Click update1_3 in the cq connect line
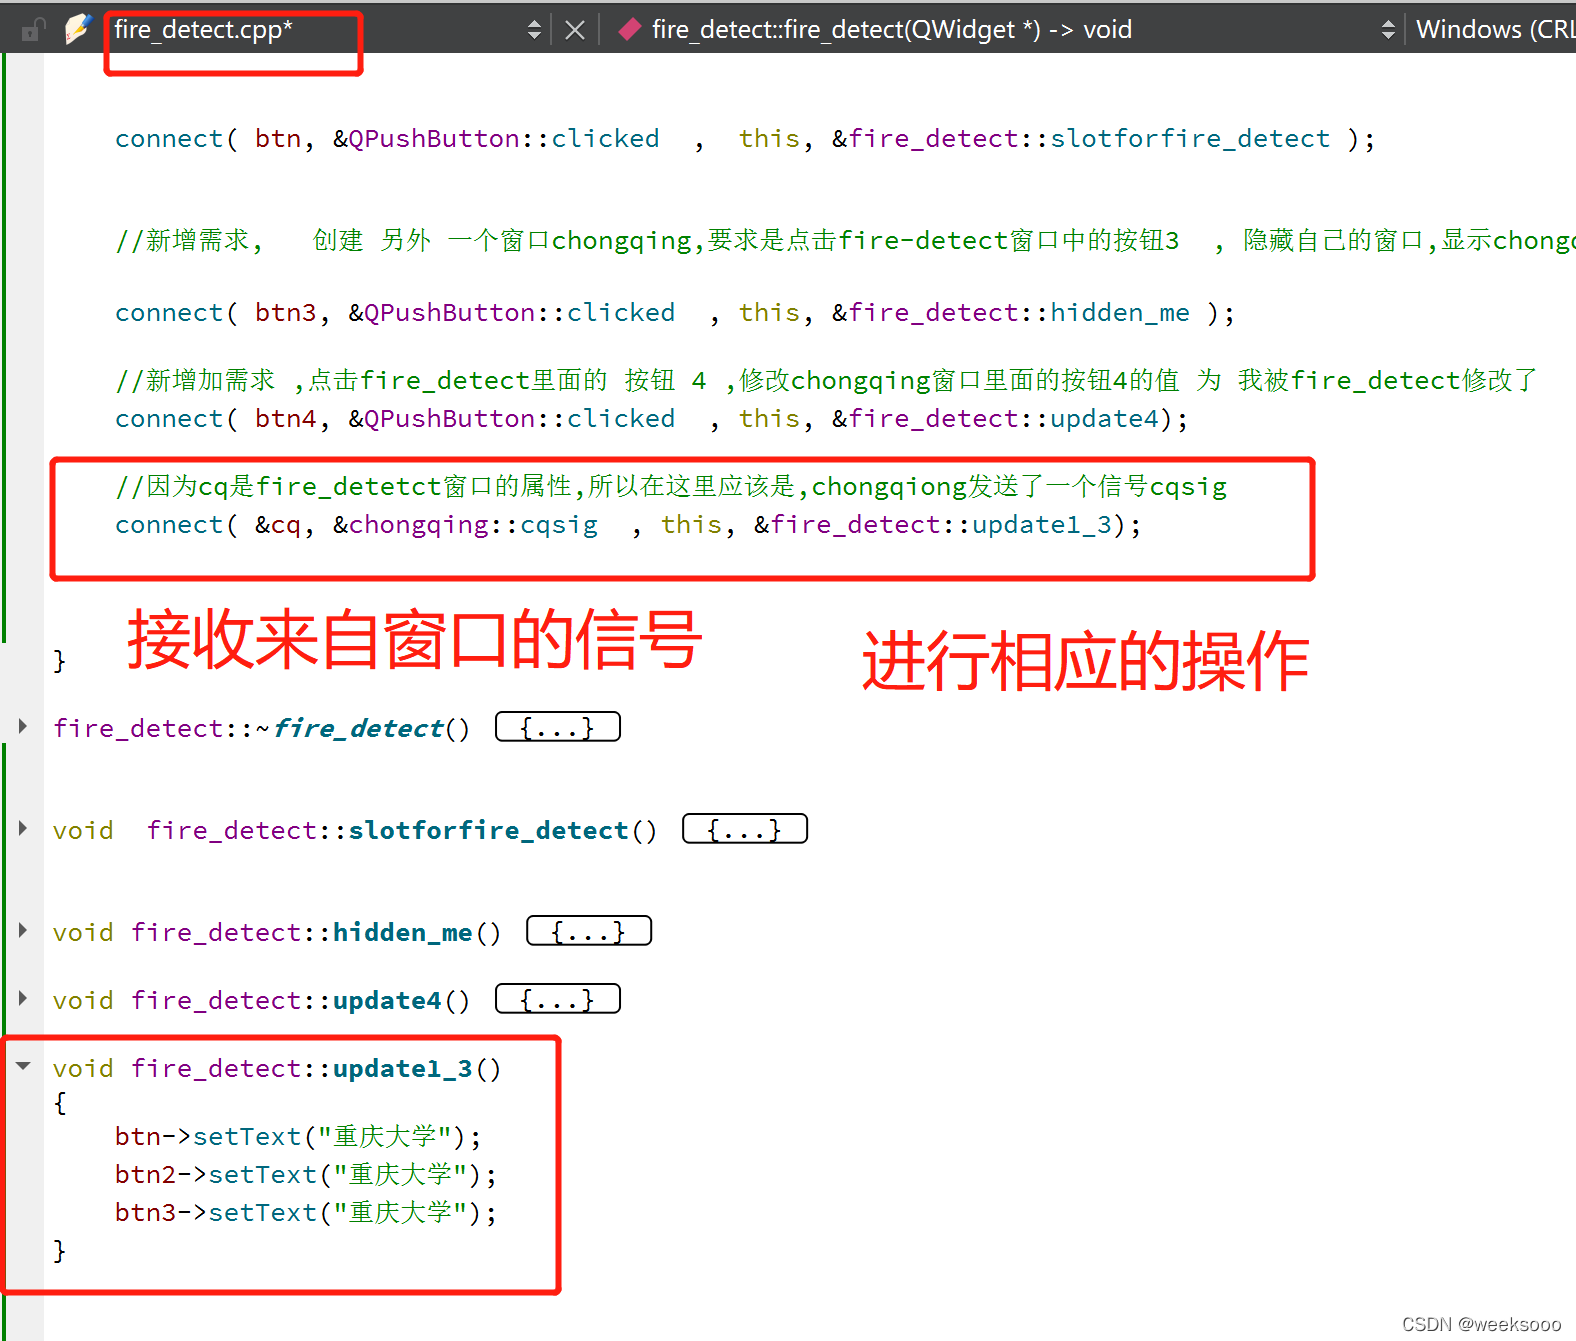The image size is (1576, 1341). 1042,525
